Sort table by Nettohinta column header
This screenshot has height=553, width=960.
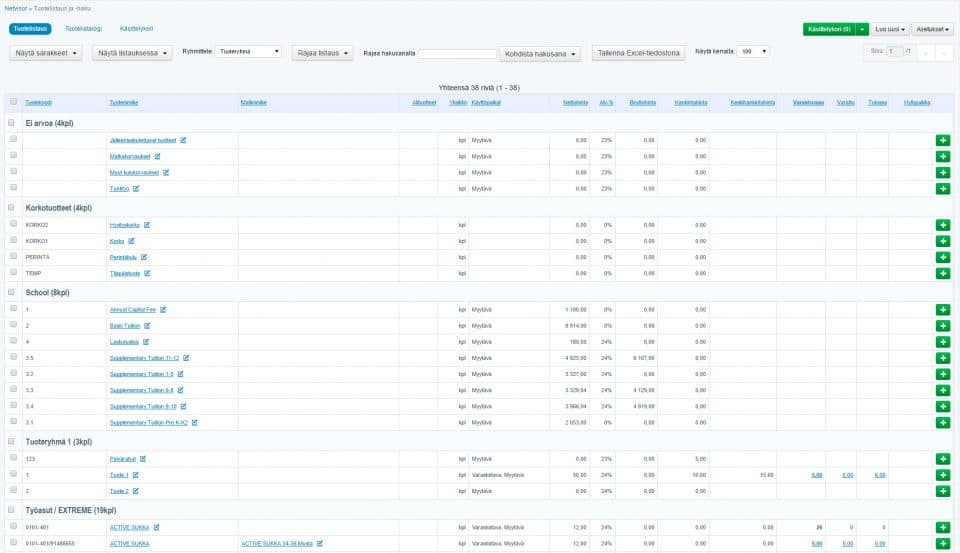pyautogui.click(x=574, y=102)
